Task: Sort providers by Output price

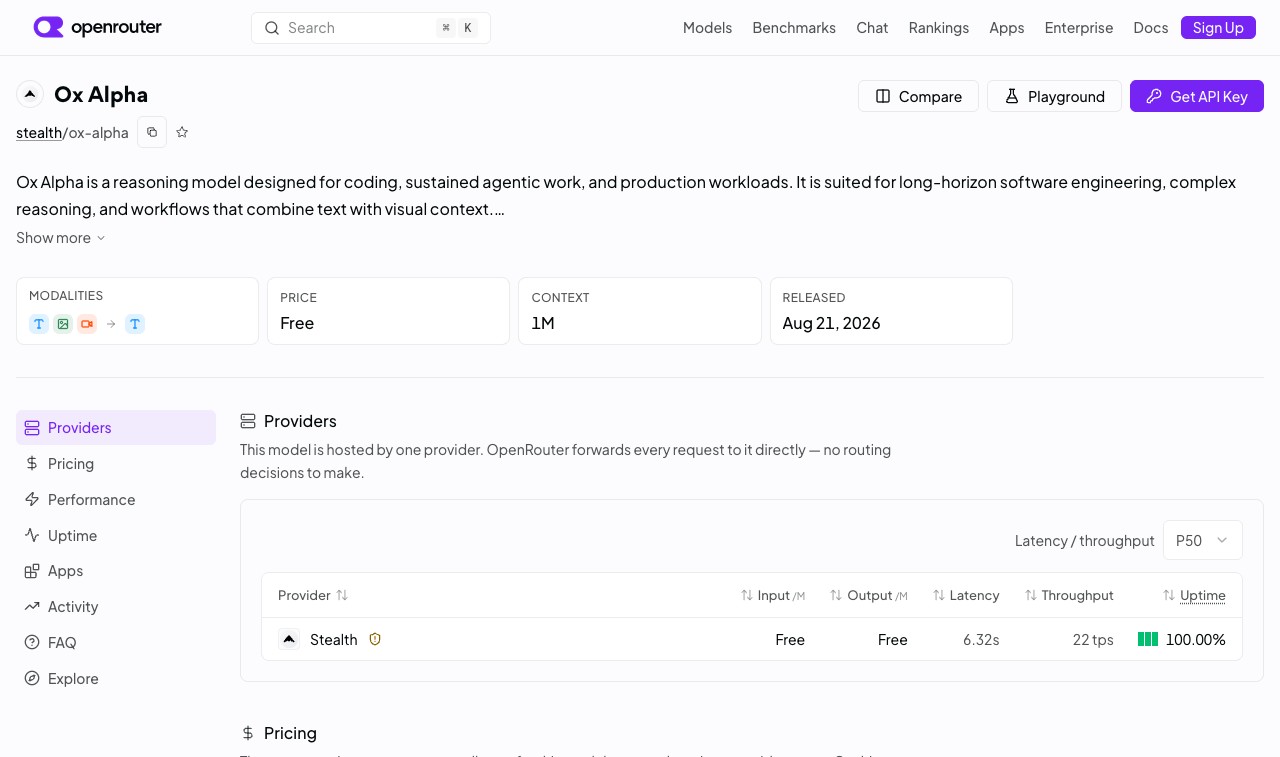Action: point(868,595)
